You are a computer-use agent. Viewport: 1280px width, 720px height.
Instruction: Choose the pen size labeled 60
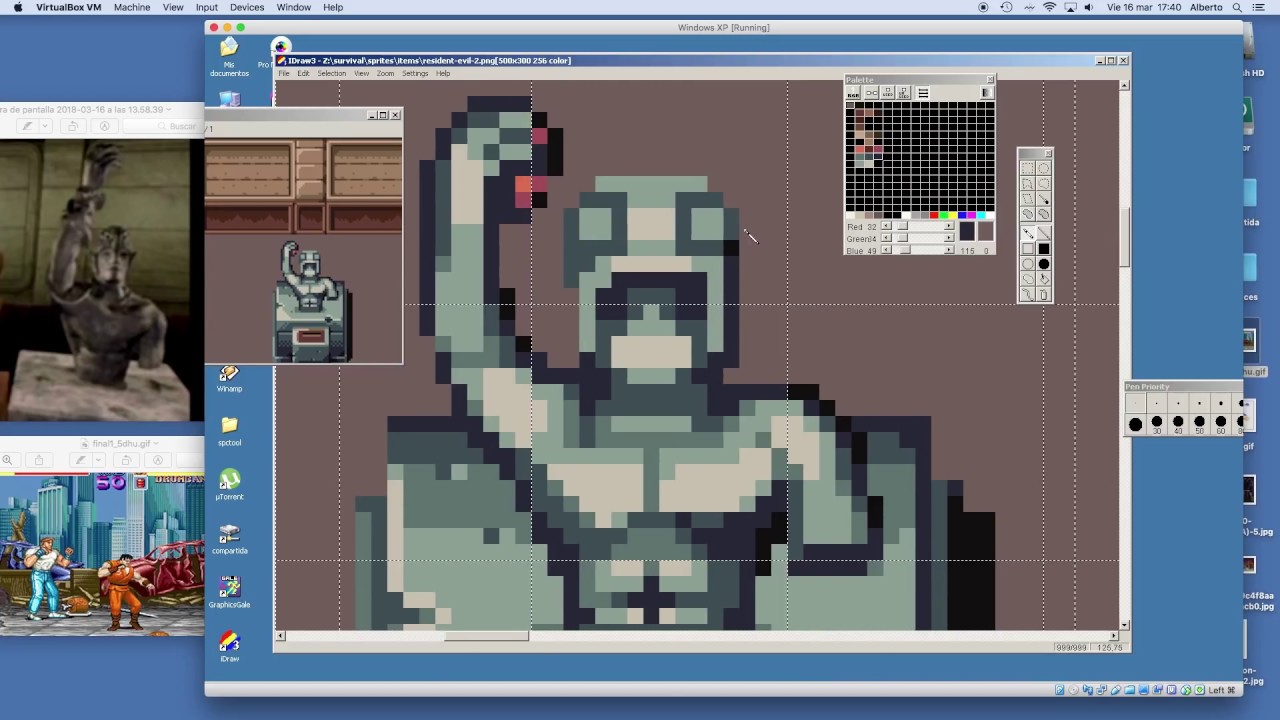point(1221,424)
